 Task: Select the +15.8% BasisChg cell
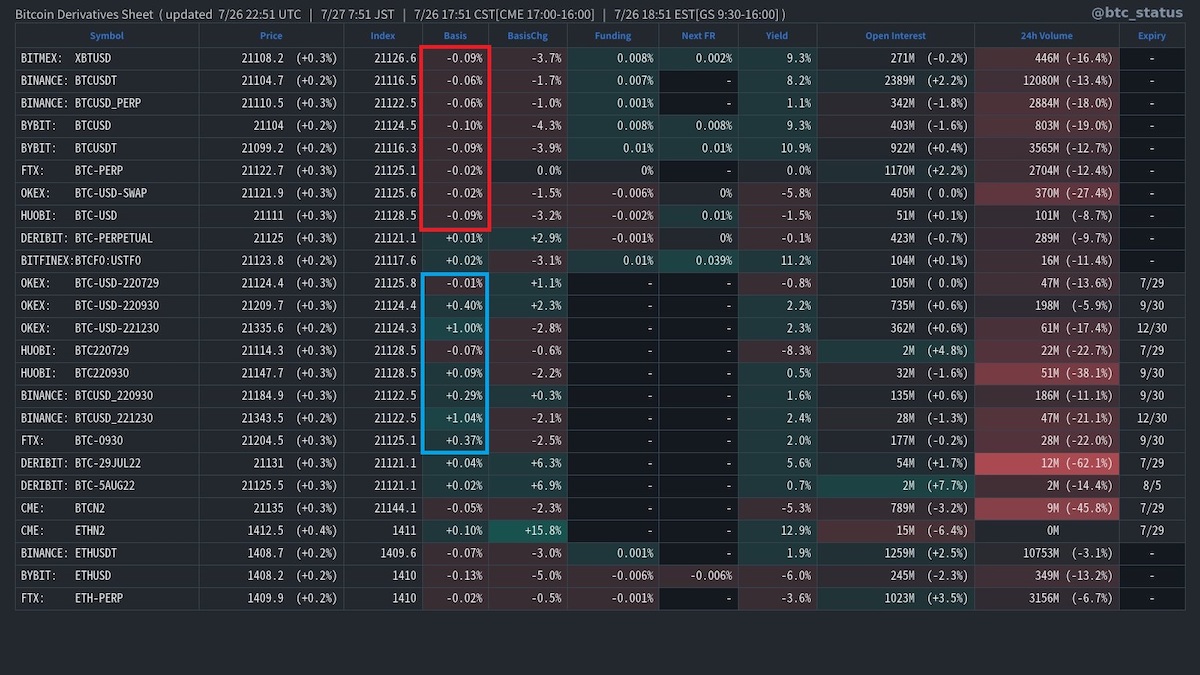coord(527,530)
